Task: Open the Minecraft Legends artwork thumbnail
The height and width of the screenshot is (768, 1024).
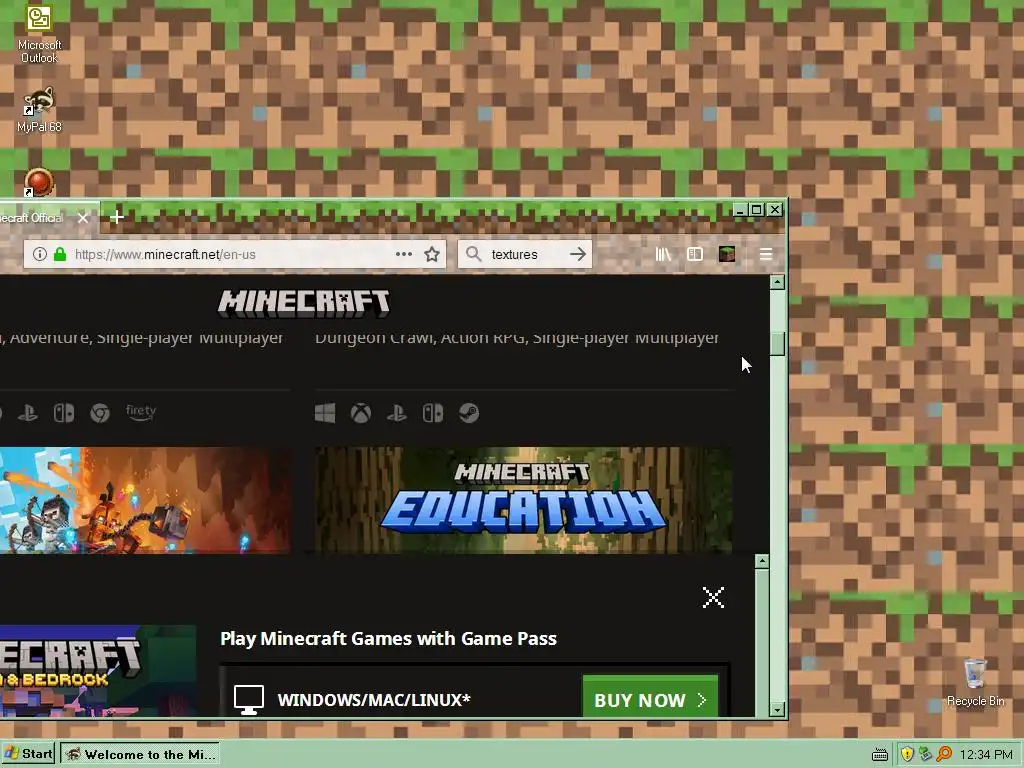Action: point(145,500)
